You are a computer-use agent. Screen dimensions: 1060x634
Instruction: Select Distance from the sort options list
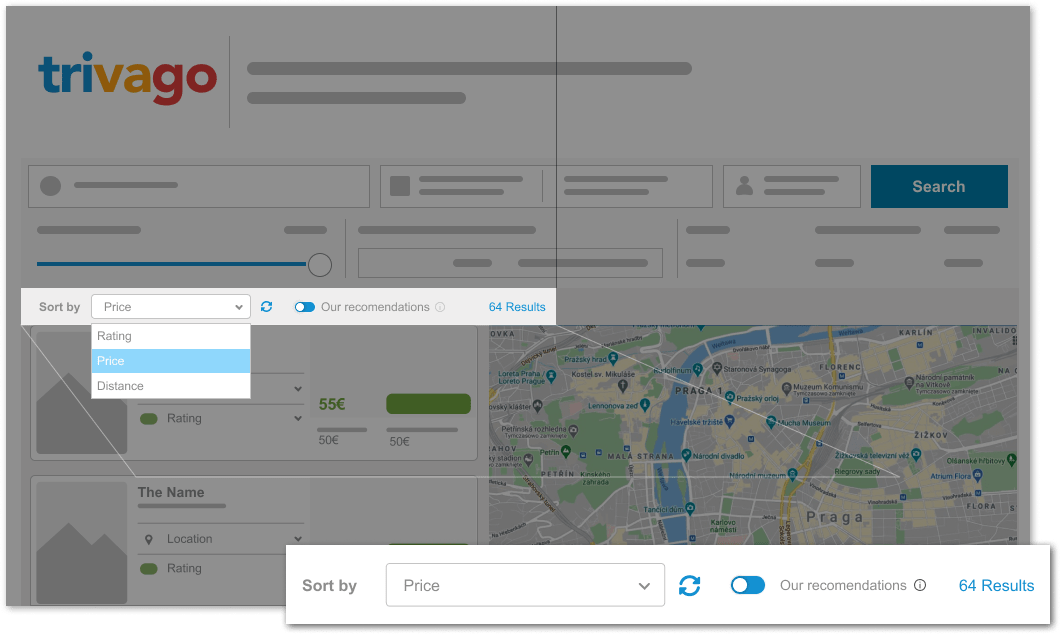coord(170,386)
